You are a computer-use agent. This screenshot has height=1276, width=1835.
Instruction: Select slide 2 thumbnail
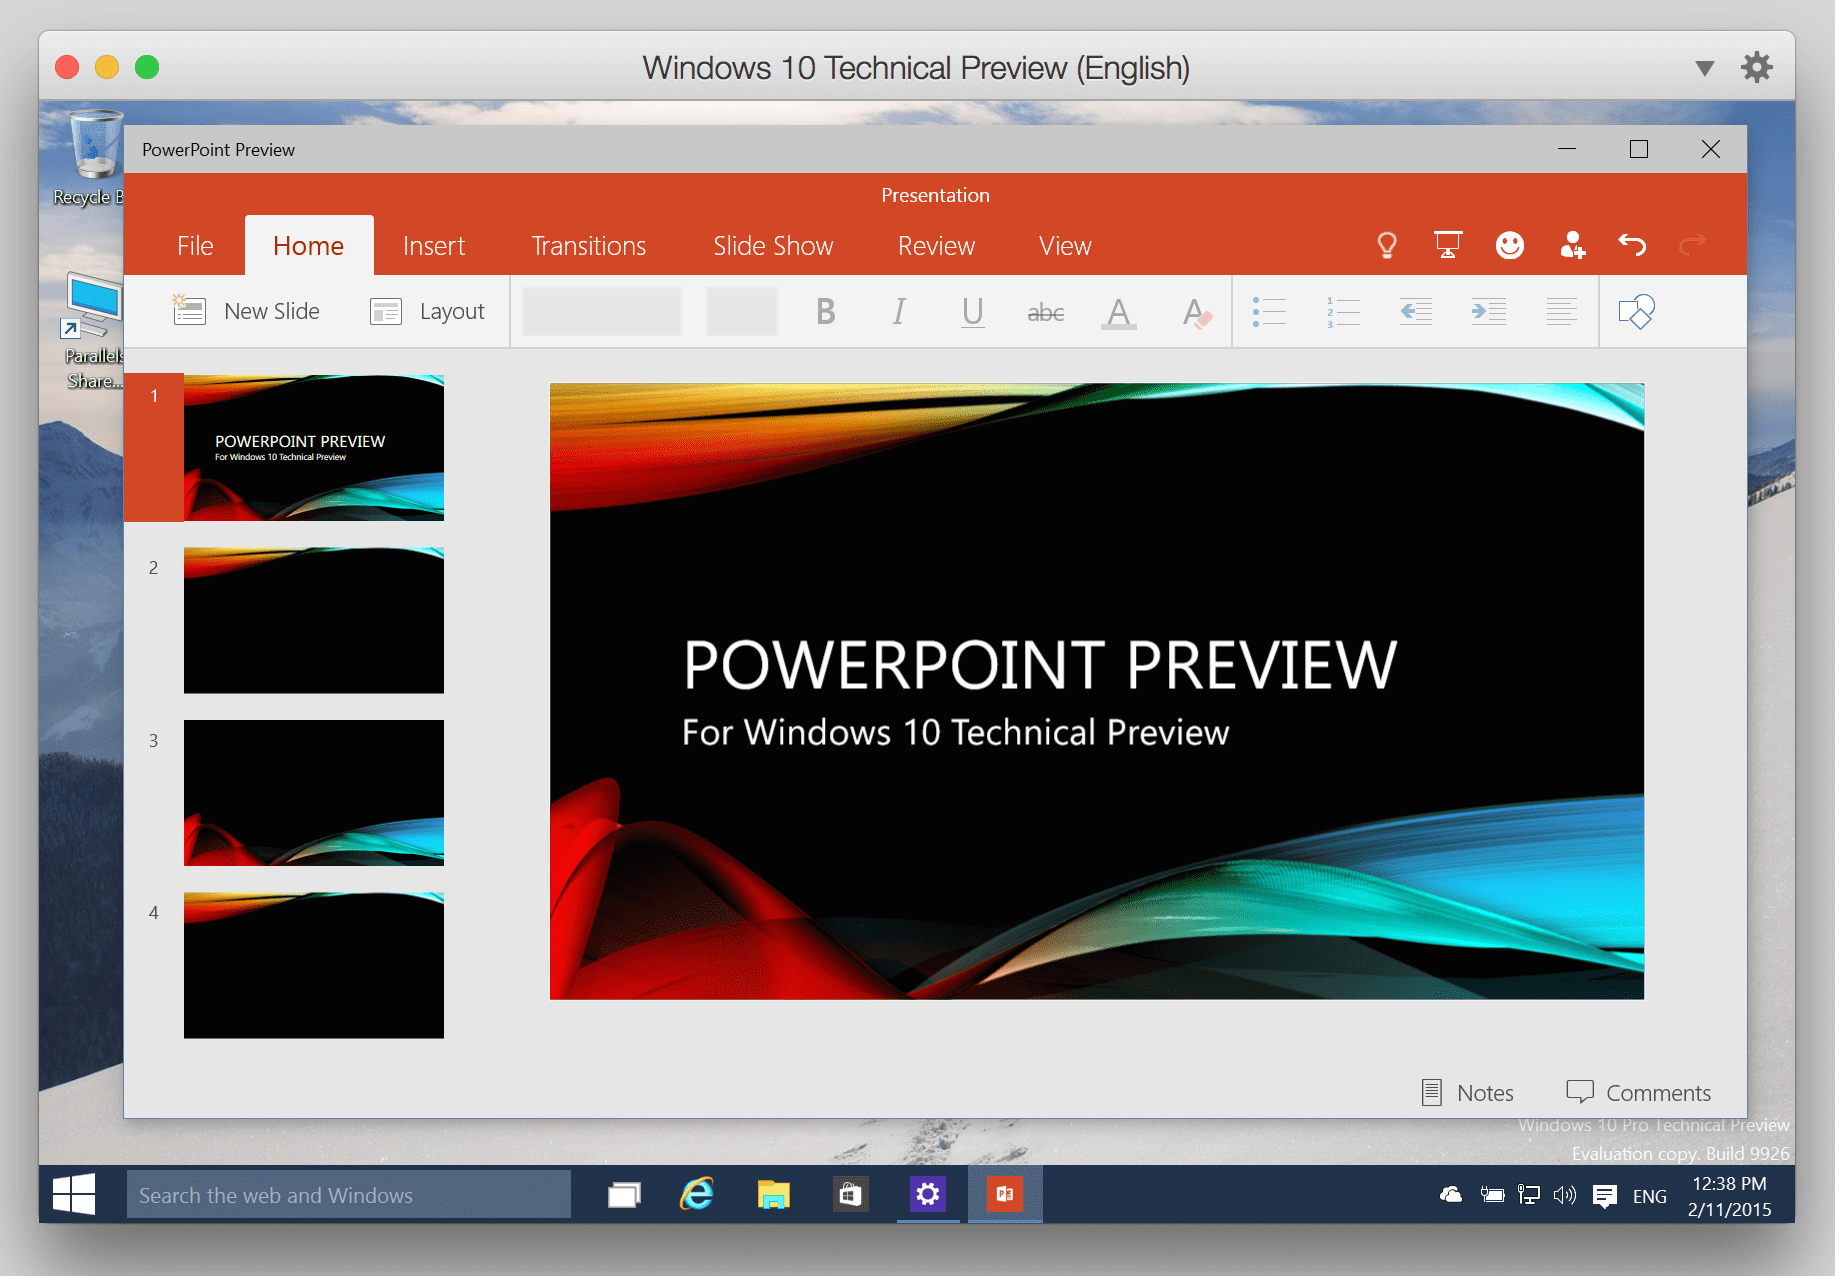[314, 620]
